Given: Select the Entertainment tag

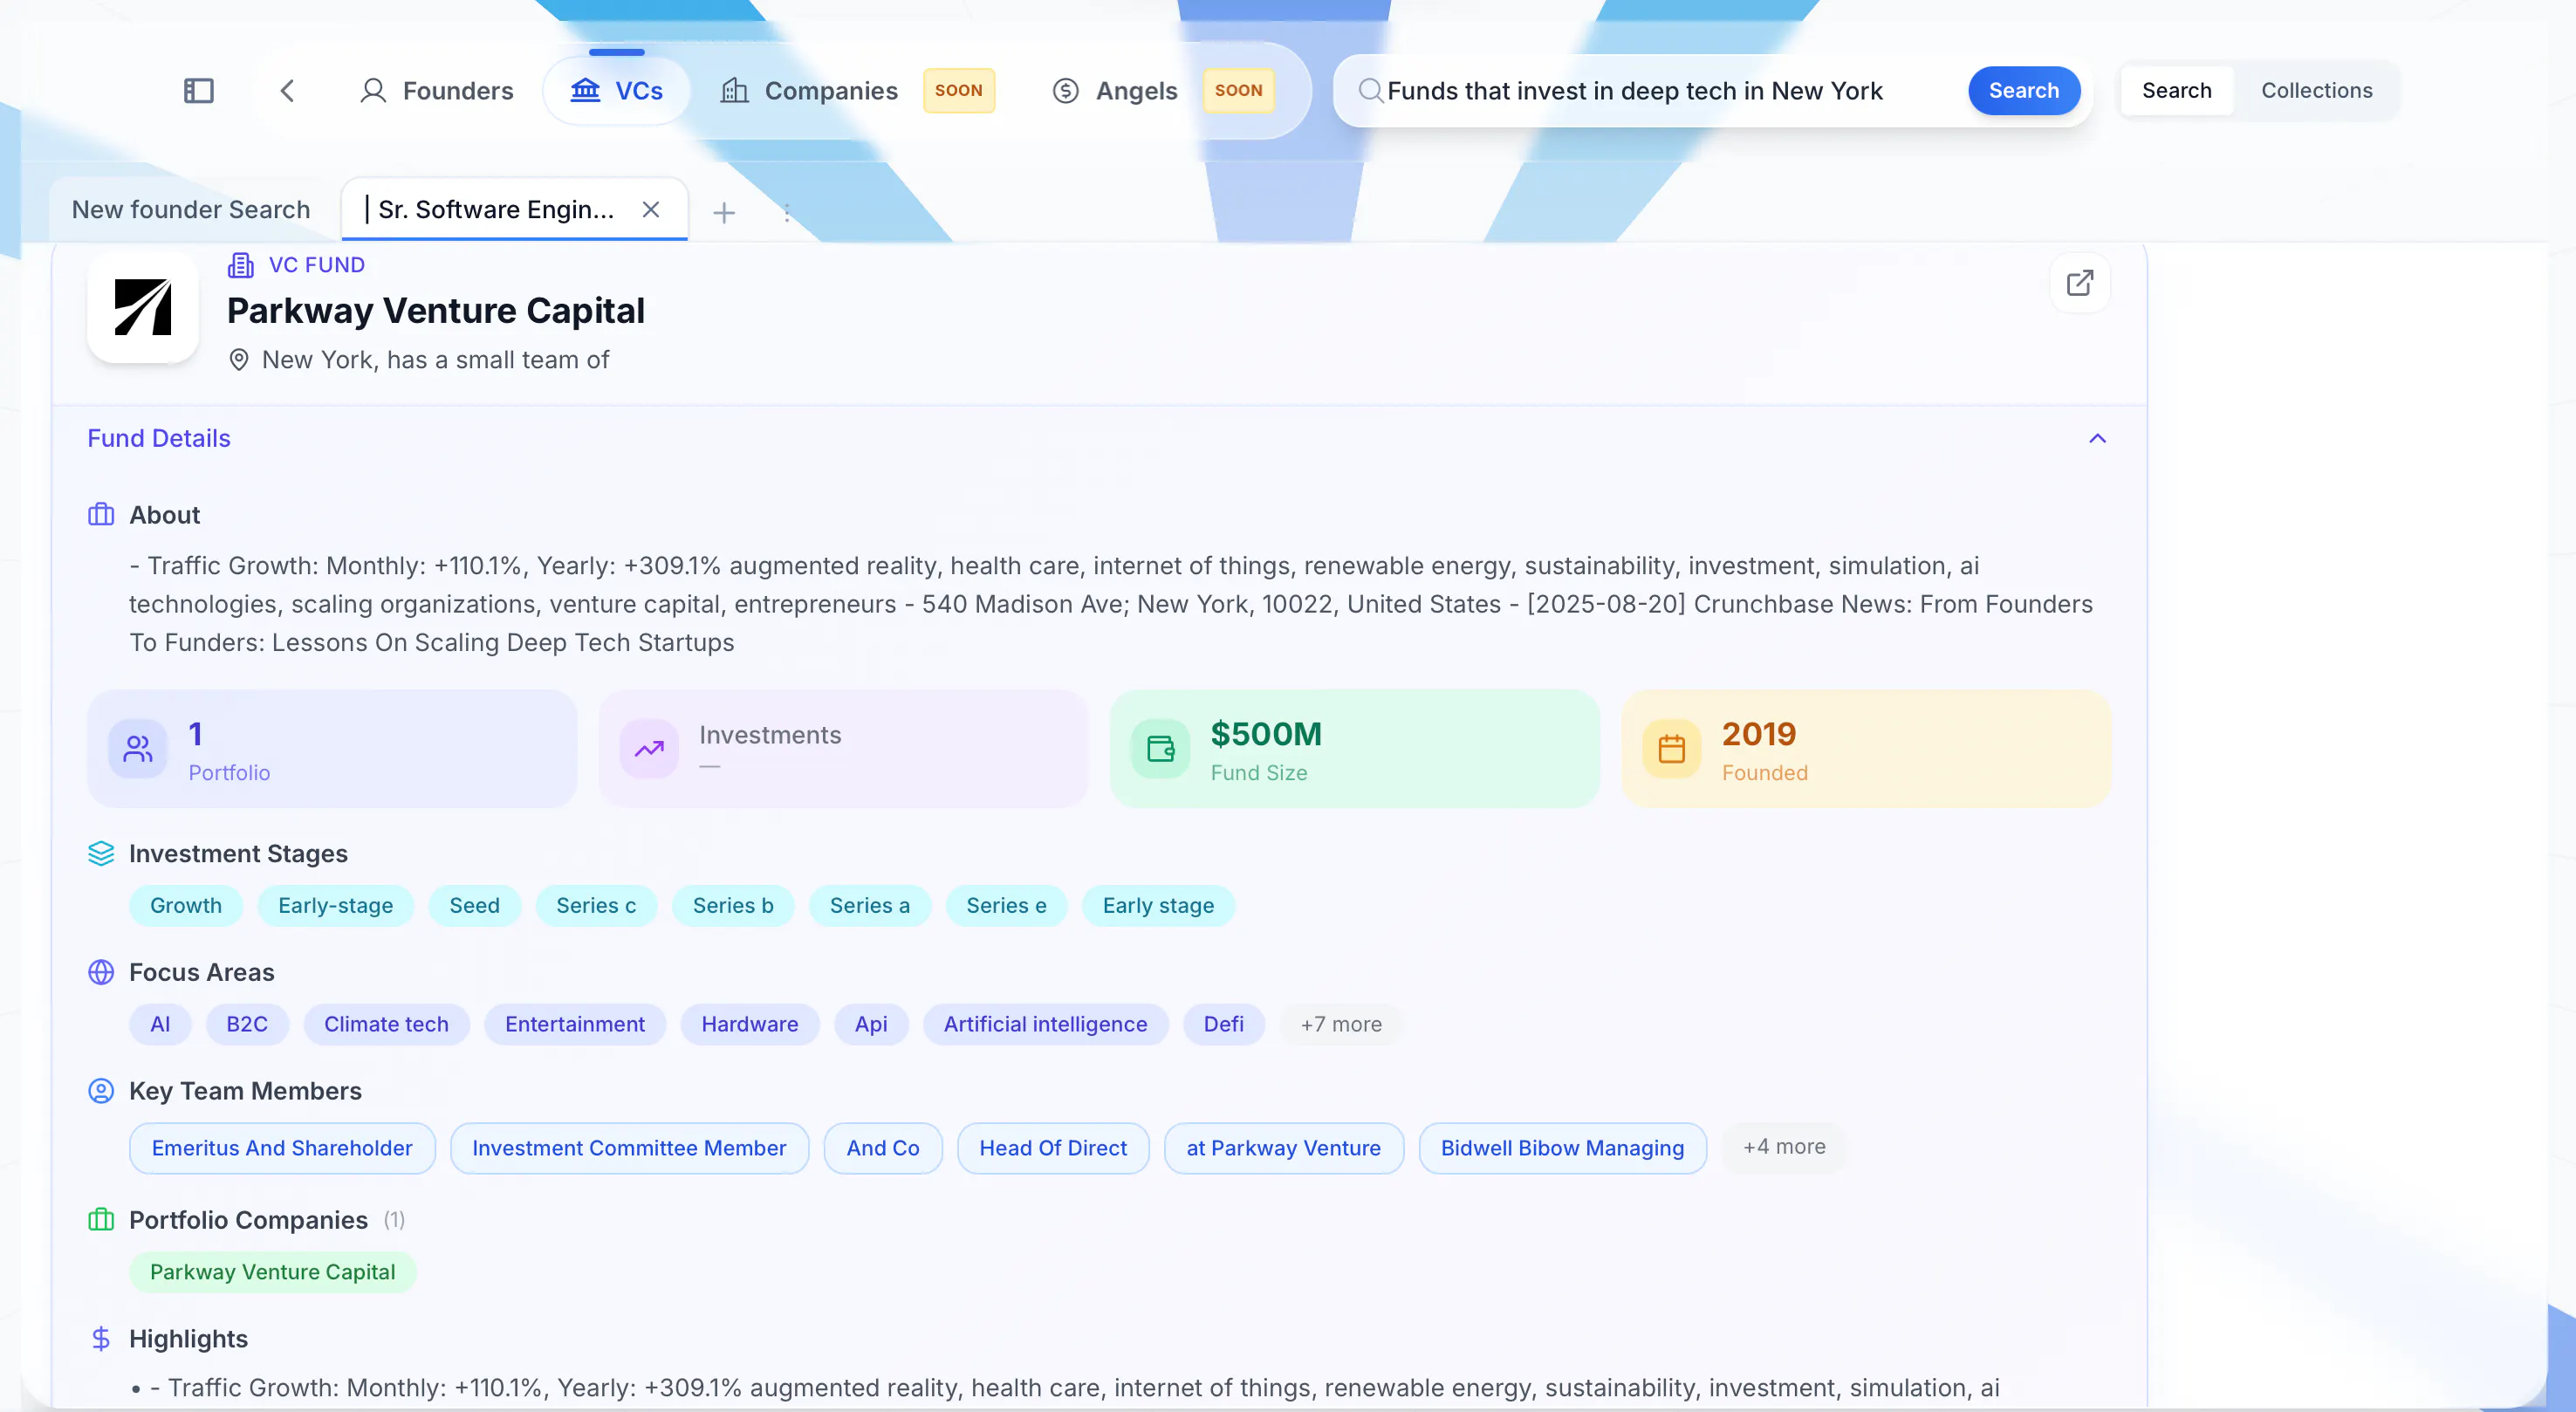Looking at the screenshot, I should click(575, 1025).
